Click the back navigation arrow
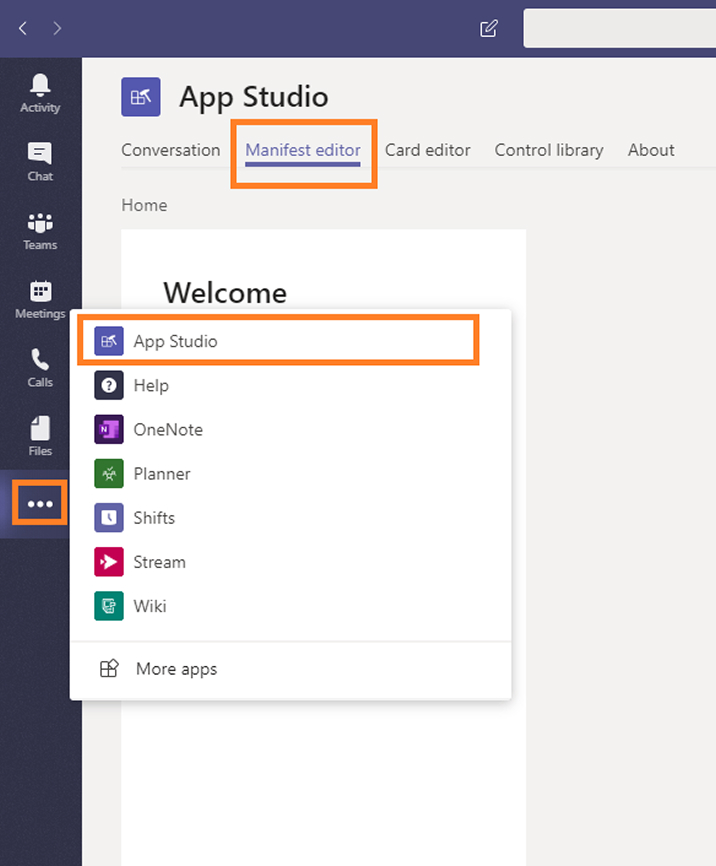 23,28
